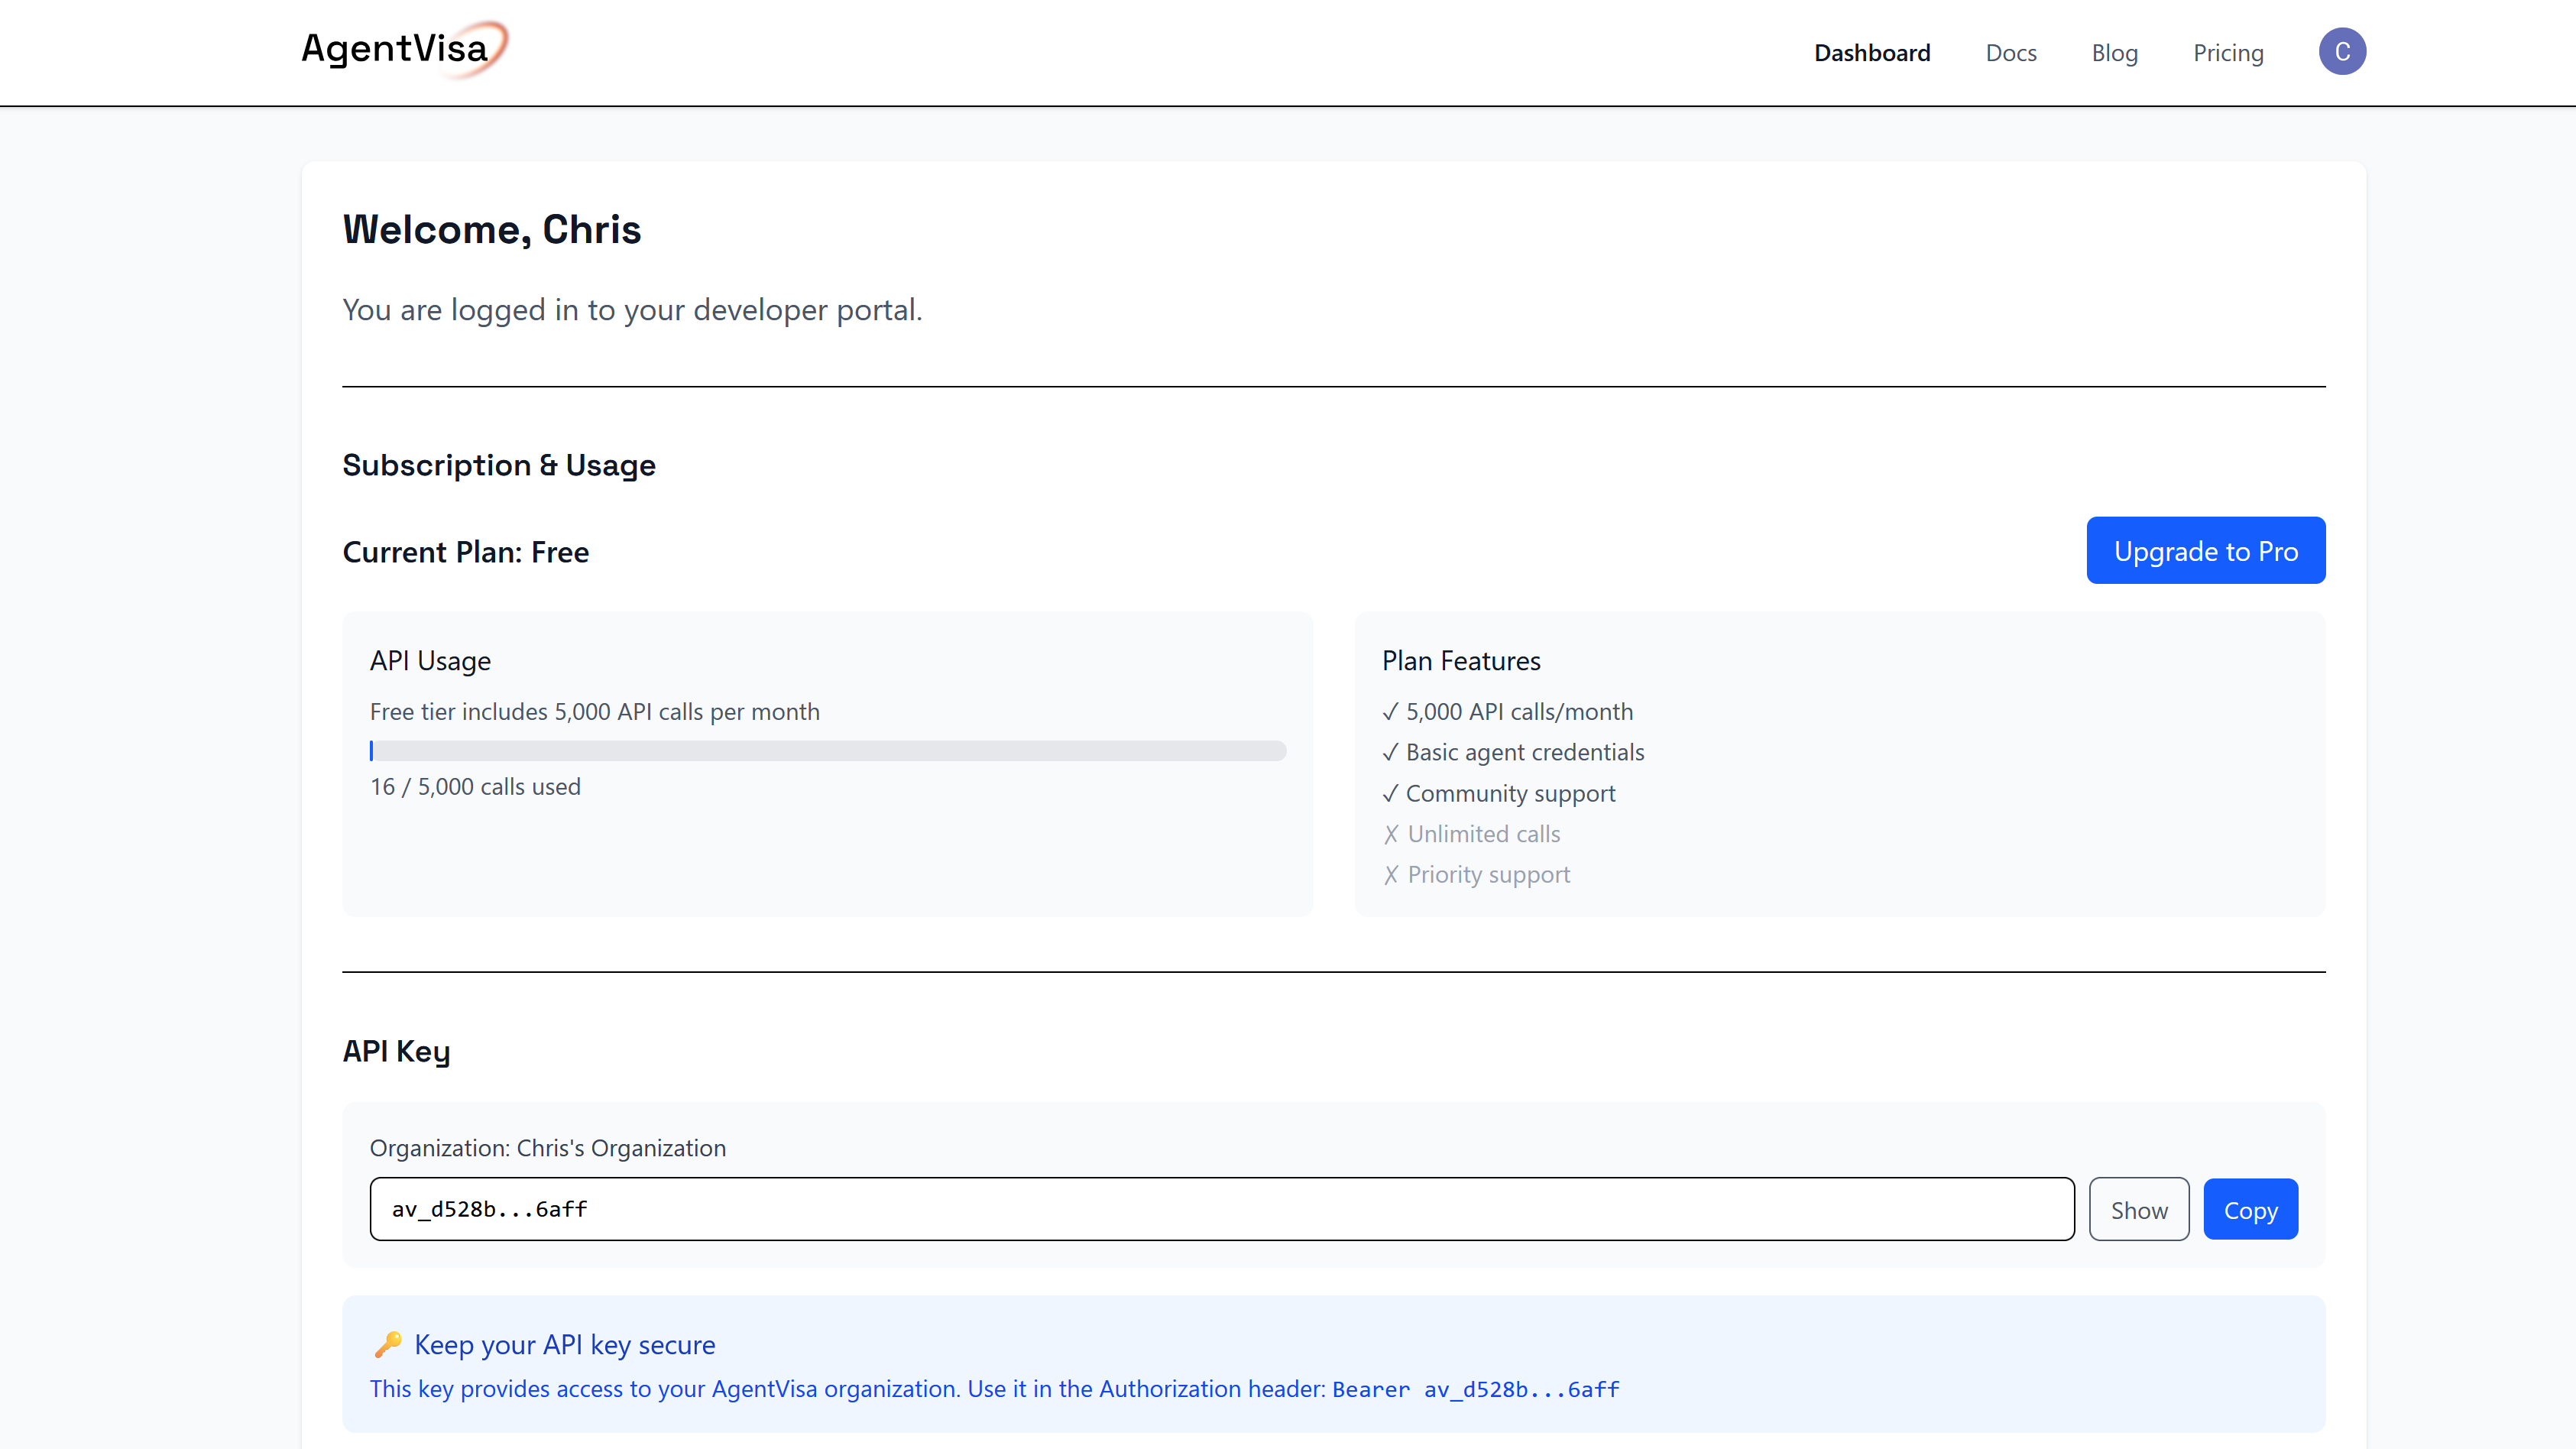Click 'Keep your API key secure' heading
The height and width of the screenshot is (1449, 2576).
pyautogui.click(x=565, y=1345)
